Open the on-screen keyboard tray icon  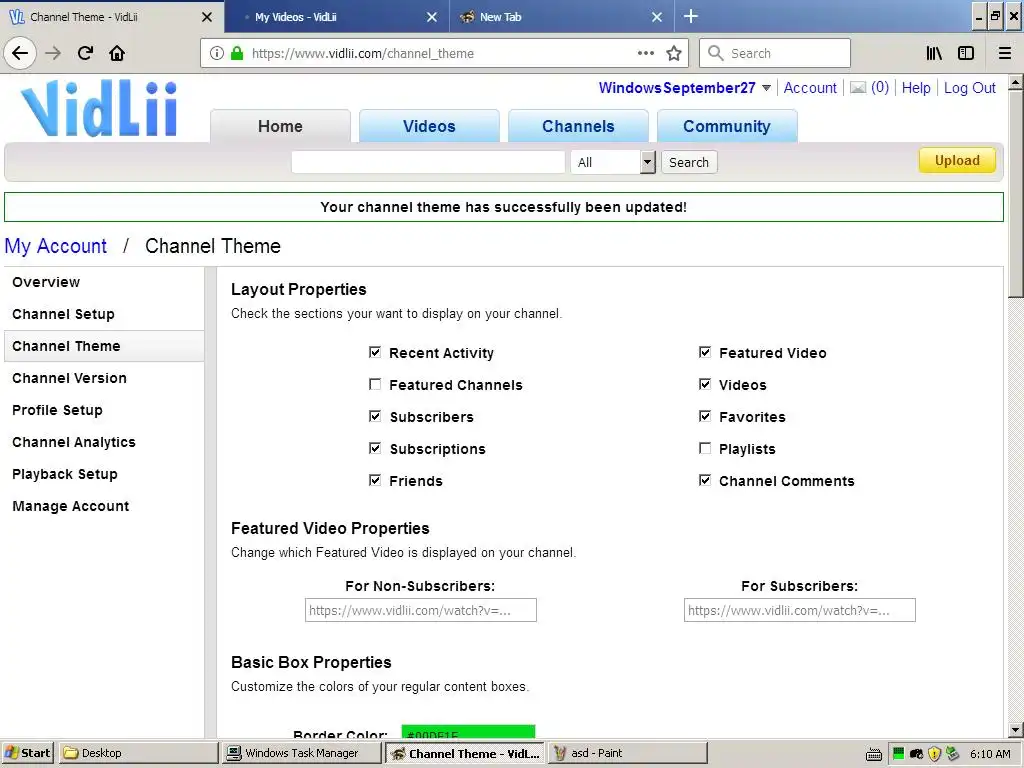874,754
